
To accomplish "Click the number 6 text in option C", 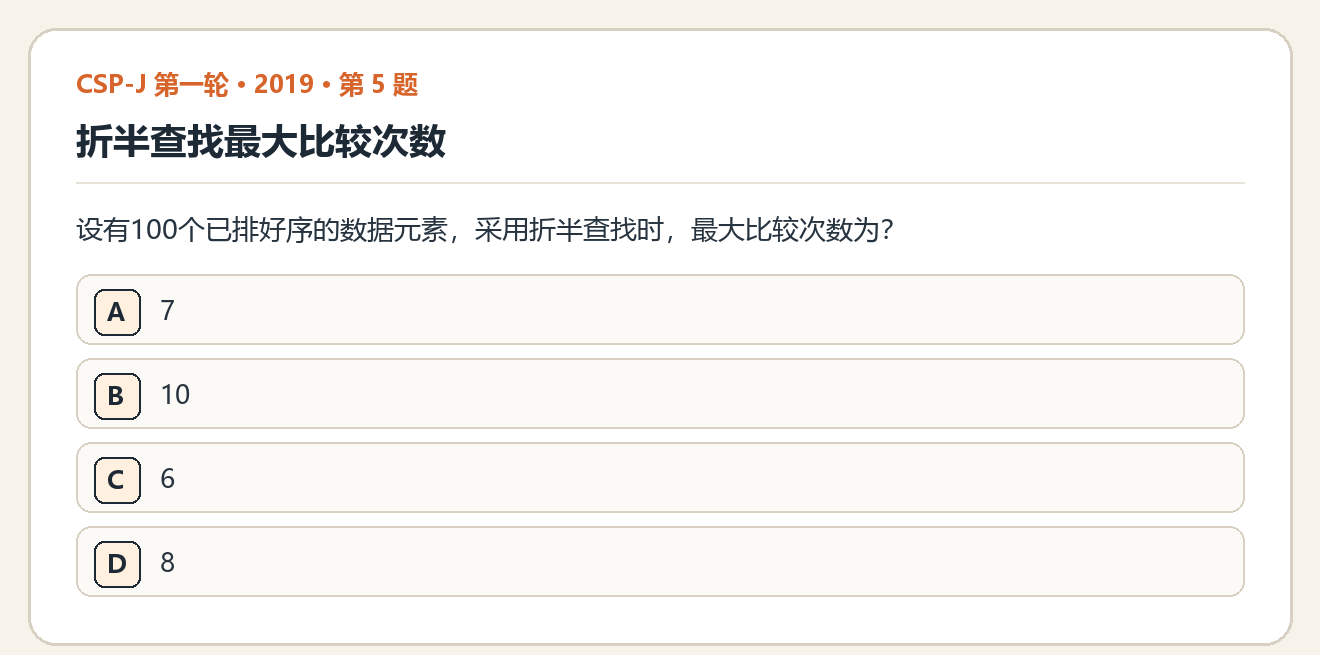I will pos(168,479).
